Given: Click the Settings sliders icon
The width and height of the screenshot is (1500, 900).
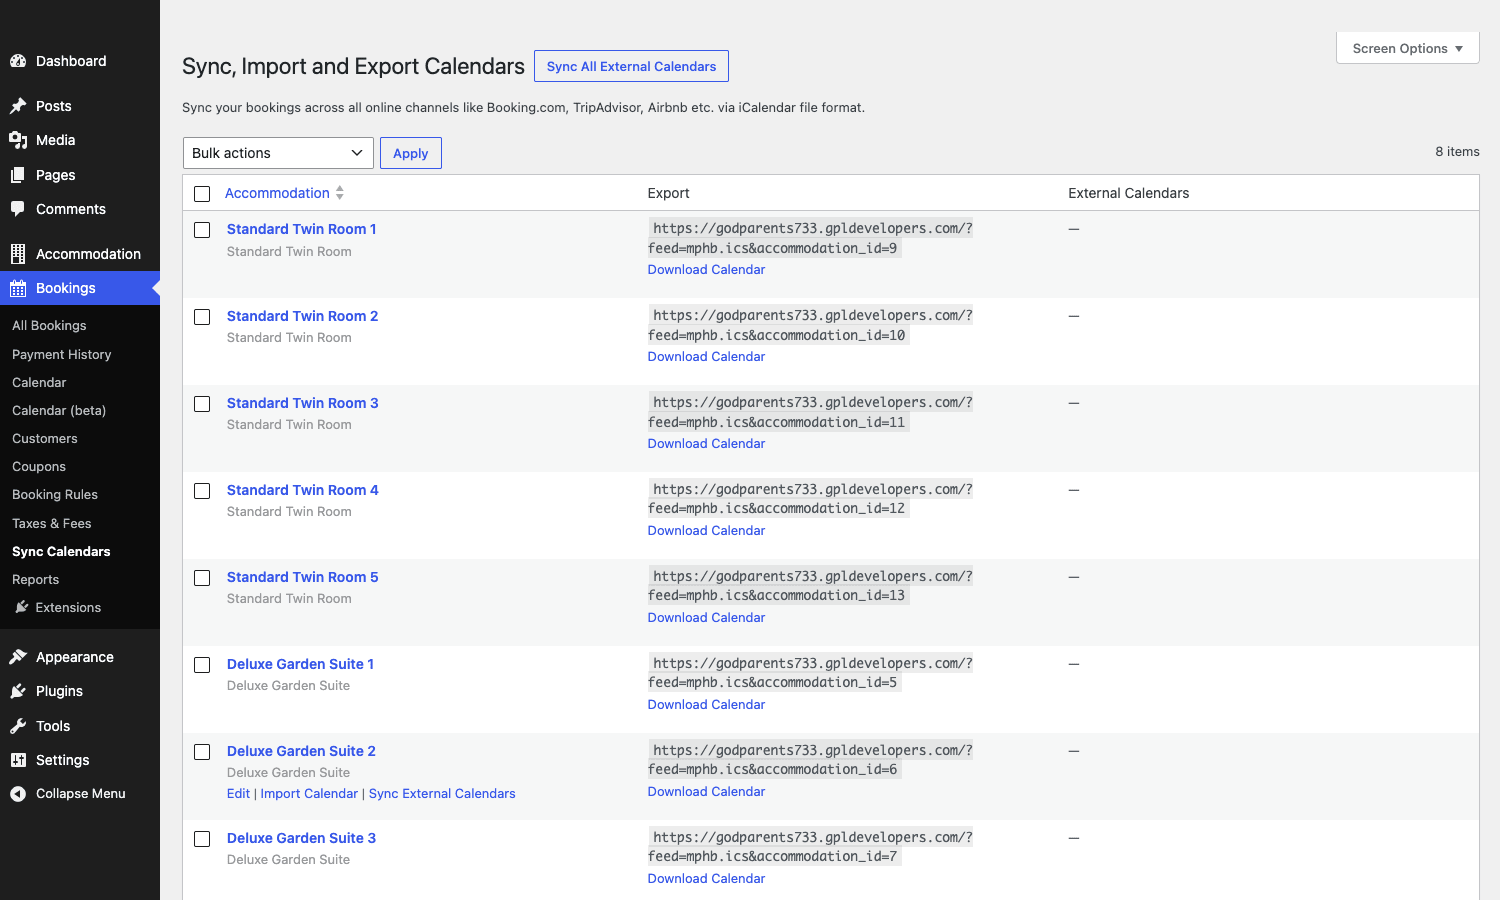Looking at the screenshot, I should click(x=18, y=760).
